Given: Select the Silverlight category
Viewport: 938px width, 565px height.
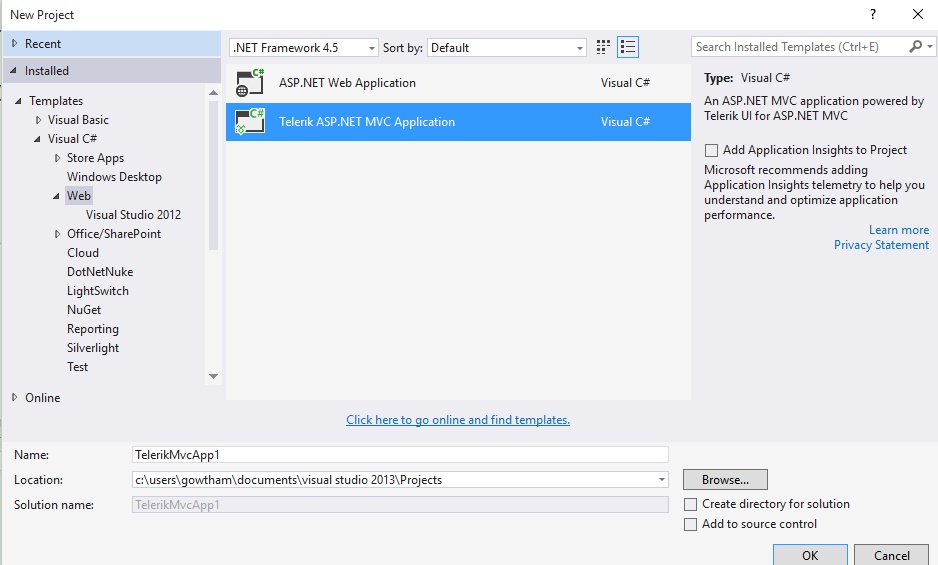Looking at the screenshot, I should (x=93, y=348).
